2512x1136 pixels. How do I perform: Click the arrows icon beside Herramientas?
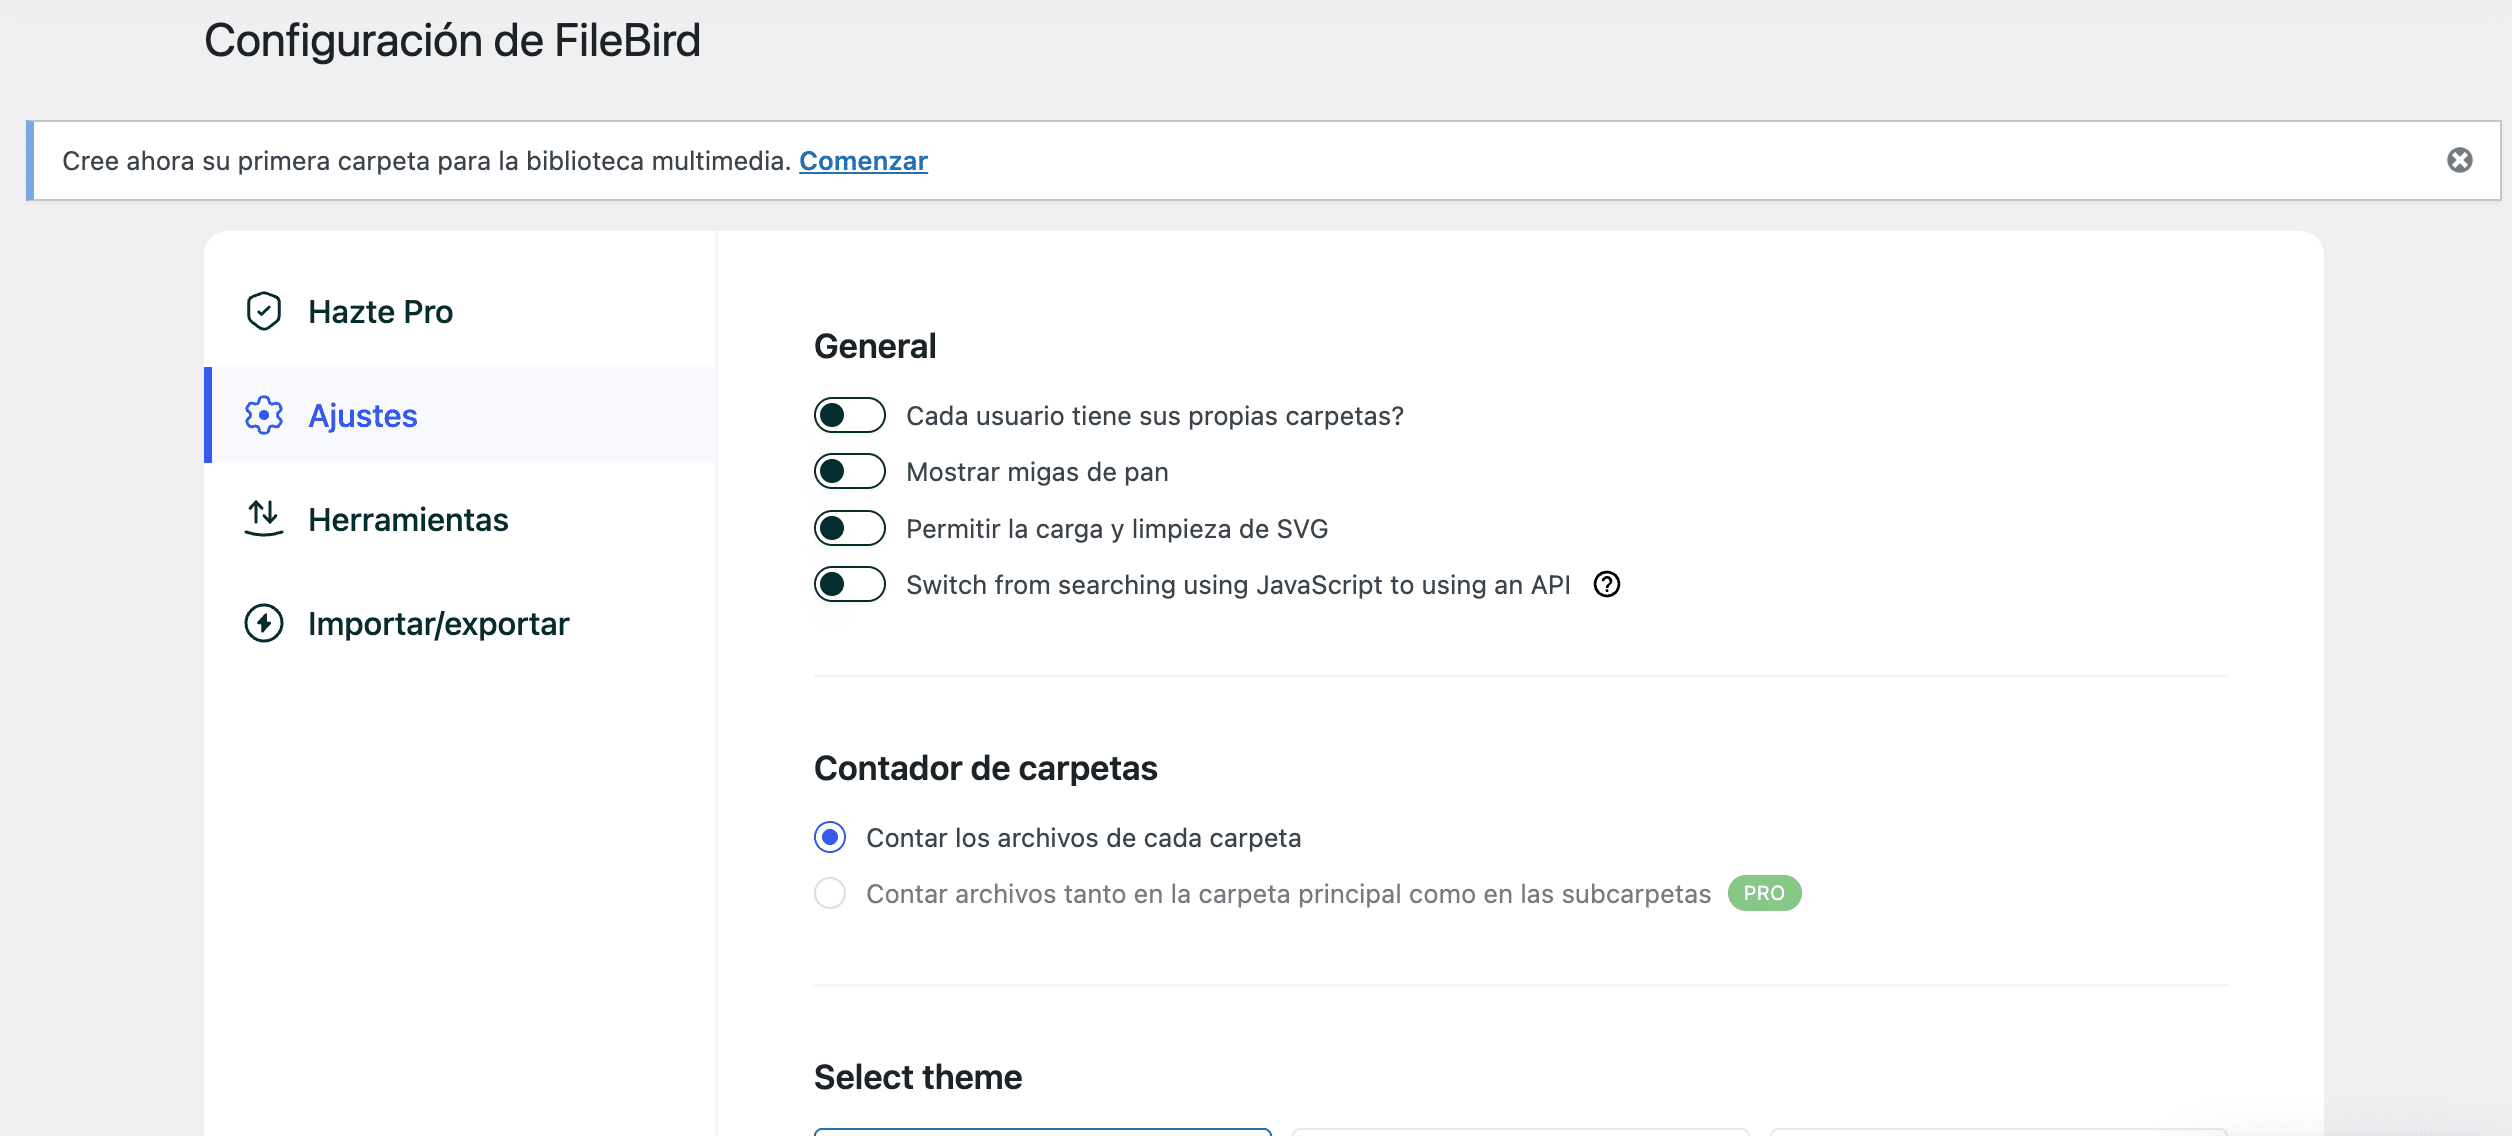(264, 518)
